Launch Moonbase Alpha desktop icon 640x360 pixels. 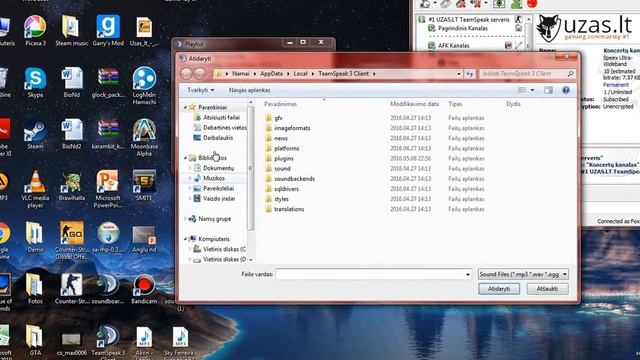[x=144, y=138]
